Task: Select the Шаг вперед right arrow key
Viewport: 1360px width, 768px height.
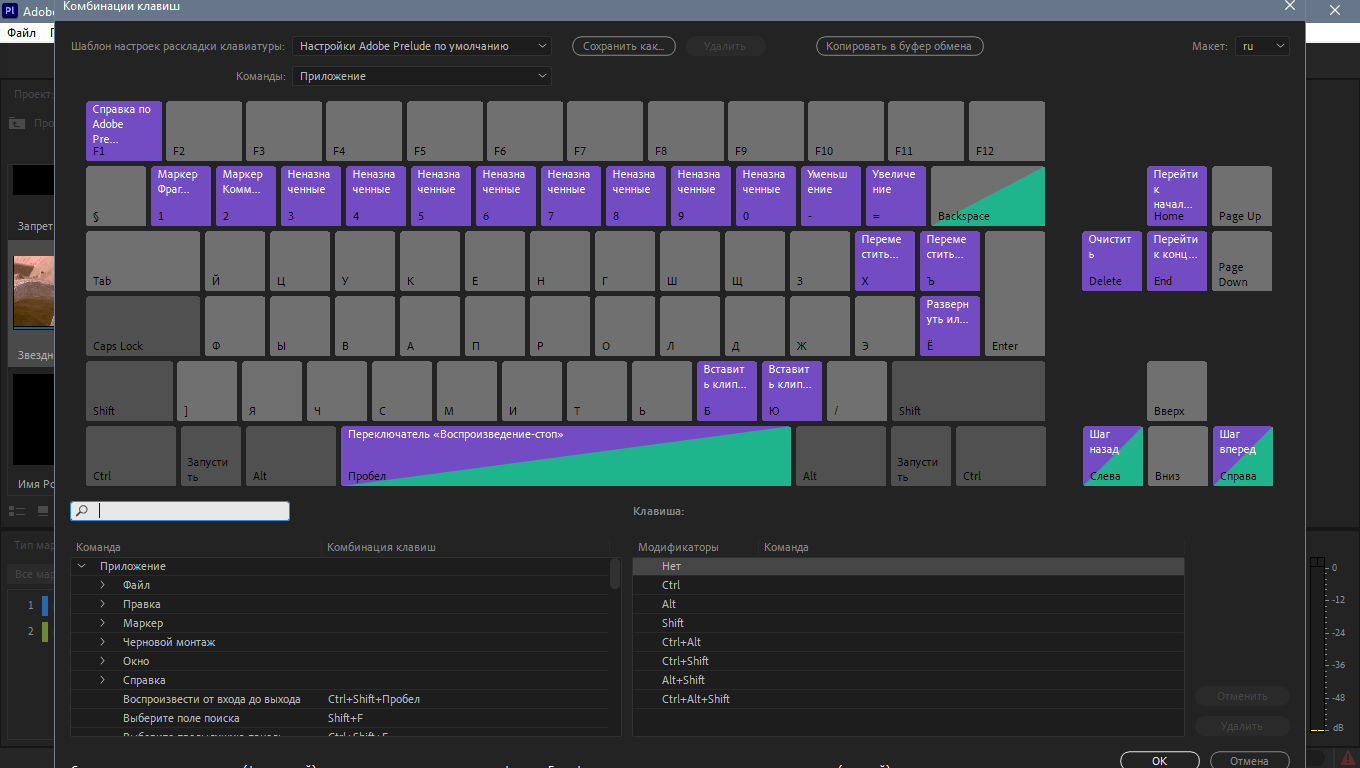Action: tap(1242, 456)
